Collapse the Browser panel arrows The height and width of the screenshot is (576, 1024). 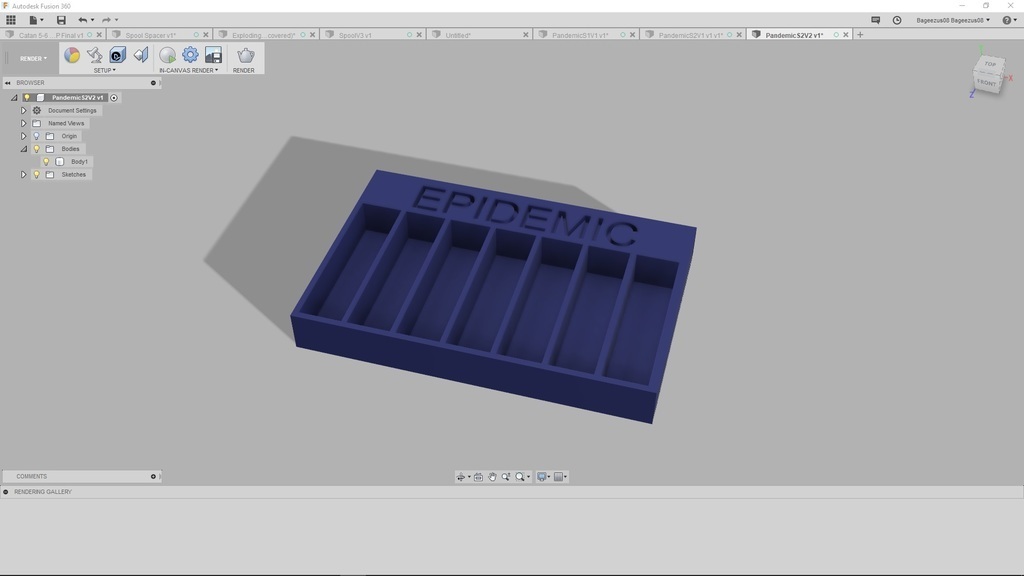pos(8,83)
